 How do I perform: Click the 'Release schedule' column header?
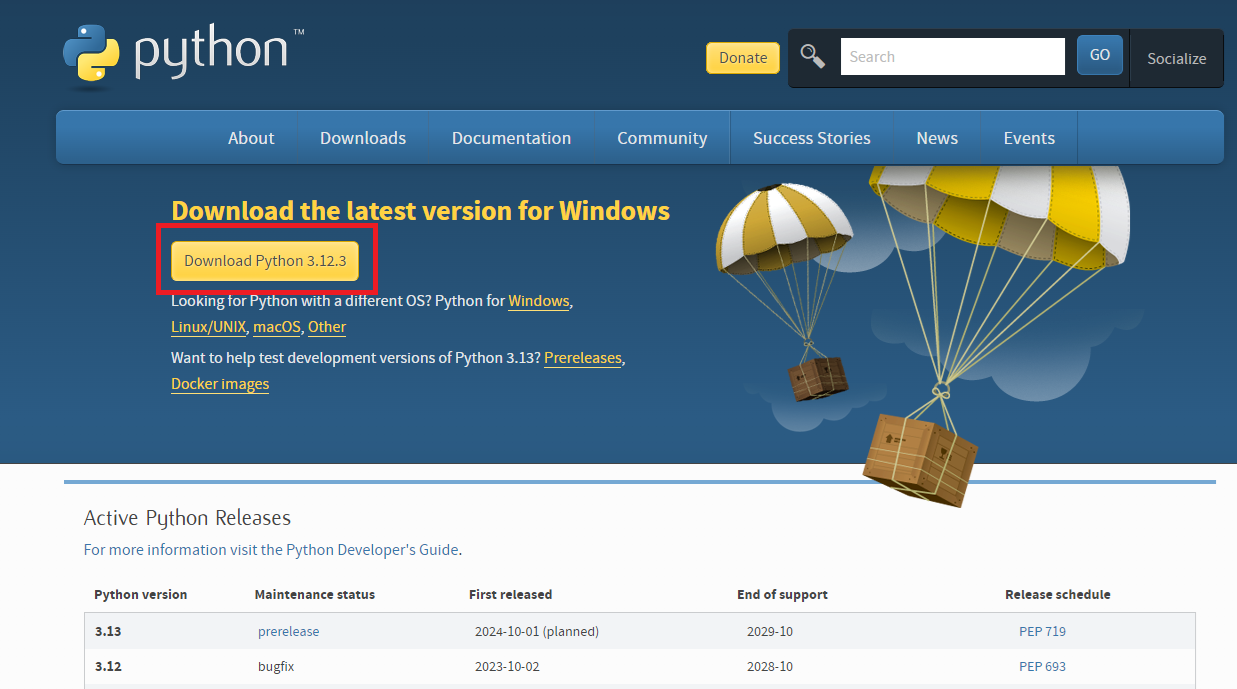point(1058,595)
